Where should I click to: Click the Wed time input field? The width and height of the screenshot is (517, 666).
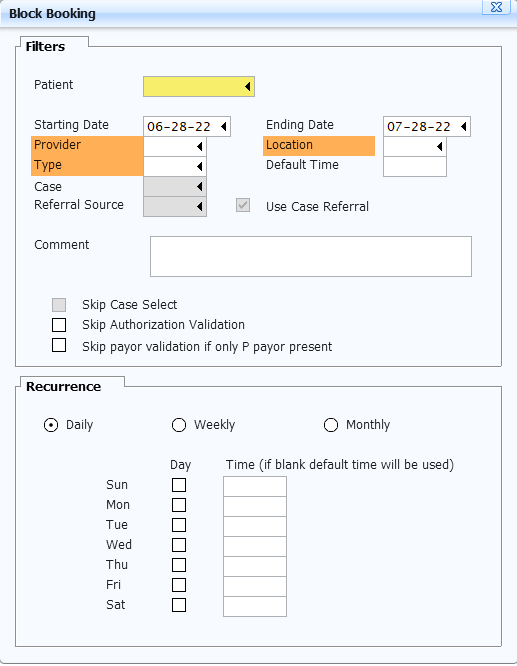255,546
